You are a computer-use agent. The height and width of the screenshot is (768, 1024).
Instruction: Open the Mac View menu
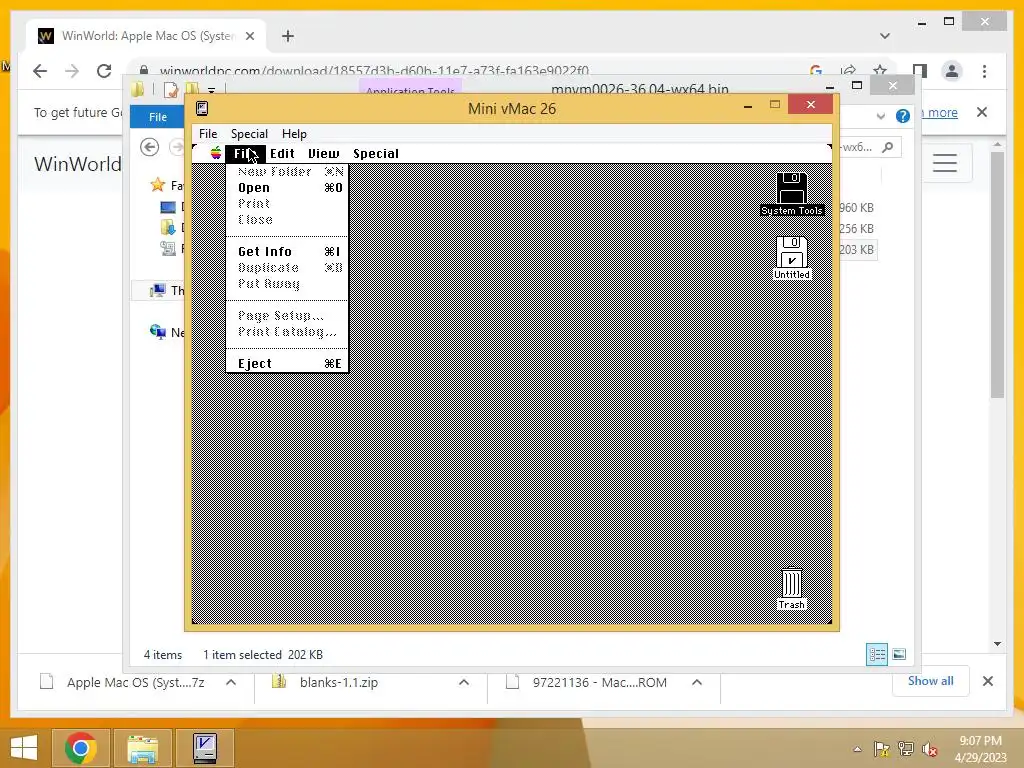pos(323,153)
